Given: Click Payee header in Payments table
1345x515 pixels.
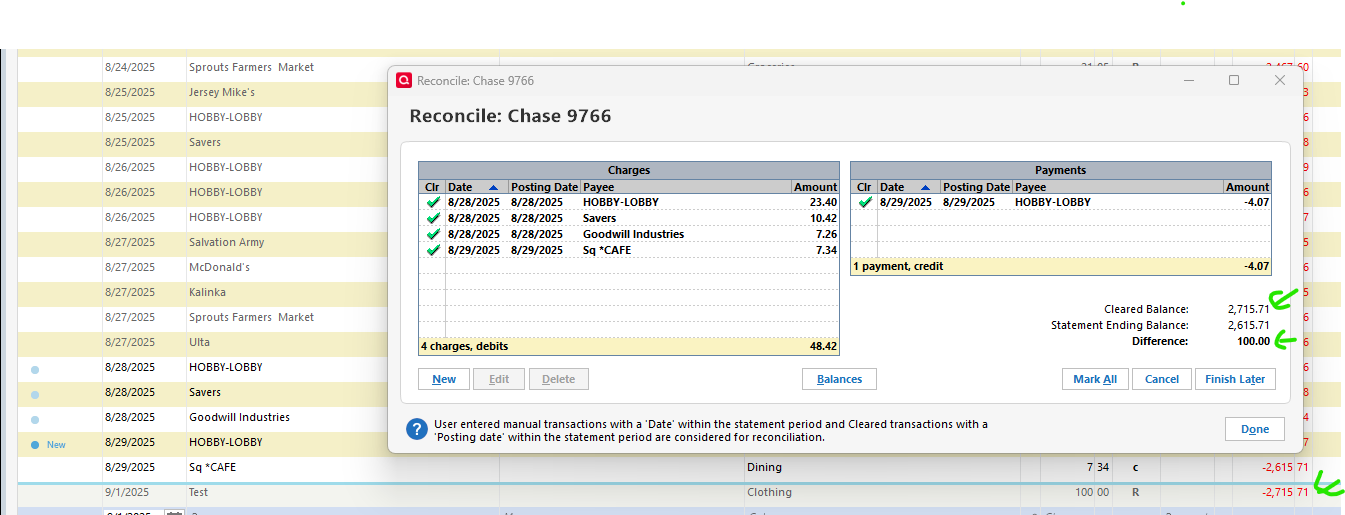Looking at the screenshot, I should pos(1031,187).
